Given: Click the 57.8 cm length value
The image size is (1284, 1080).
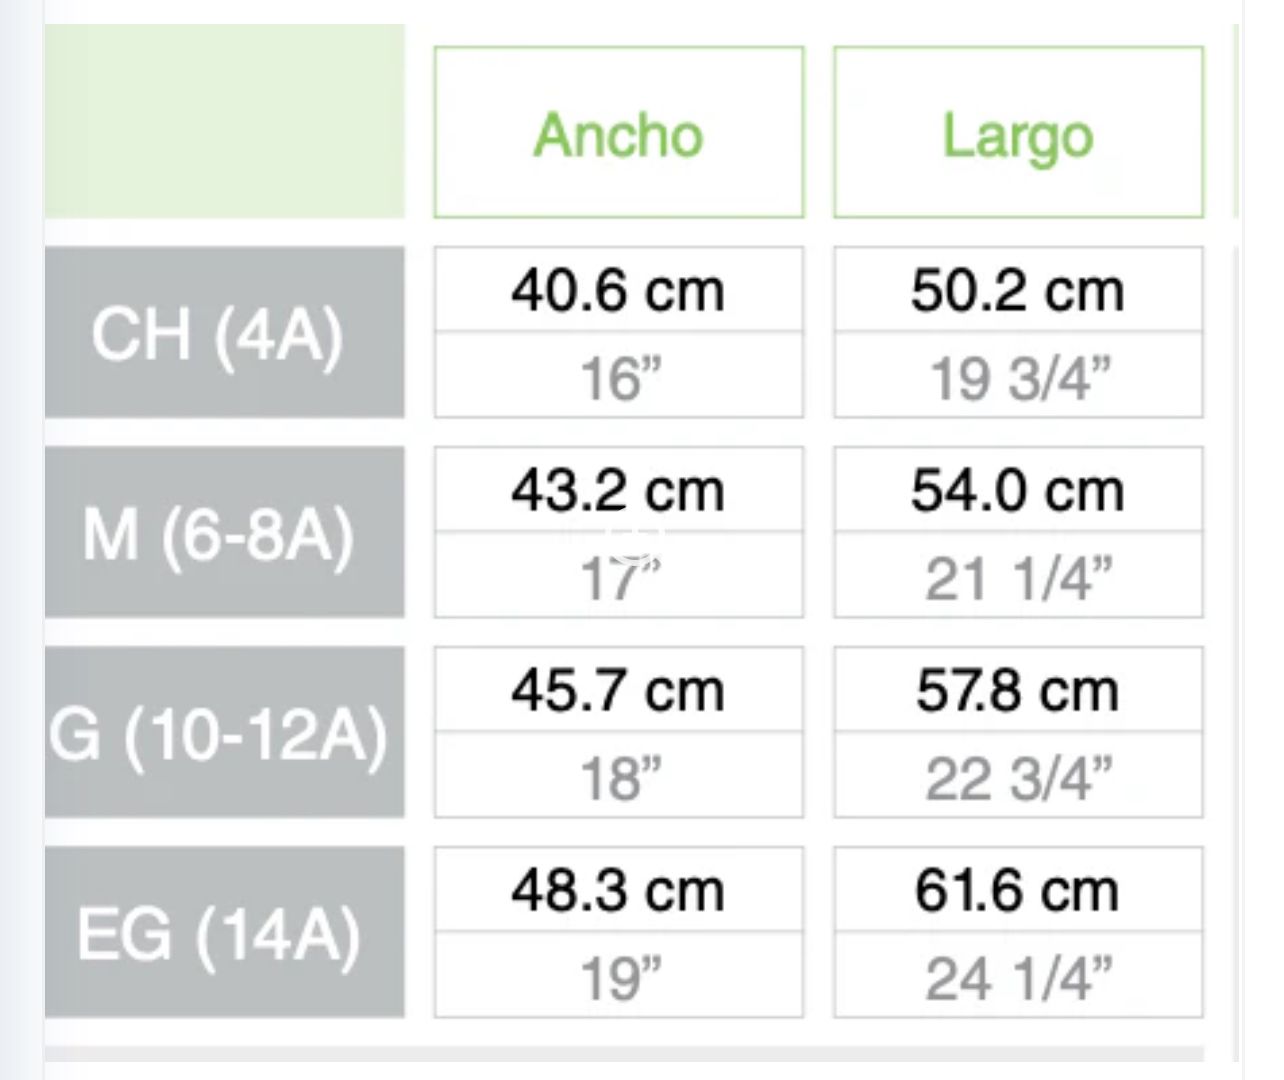Looking at the screenshot, I should [x=1018, y=691].
